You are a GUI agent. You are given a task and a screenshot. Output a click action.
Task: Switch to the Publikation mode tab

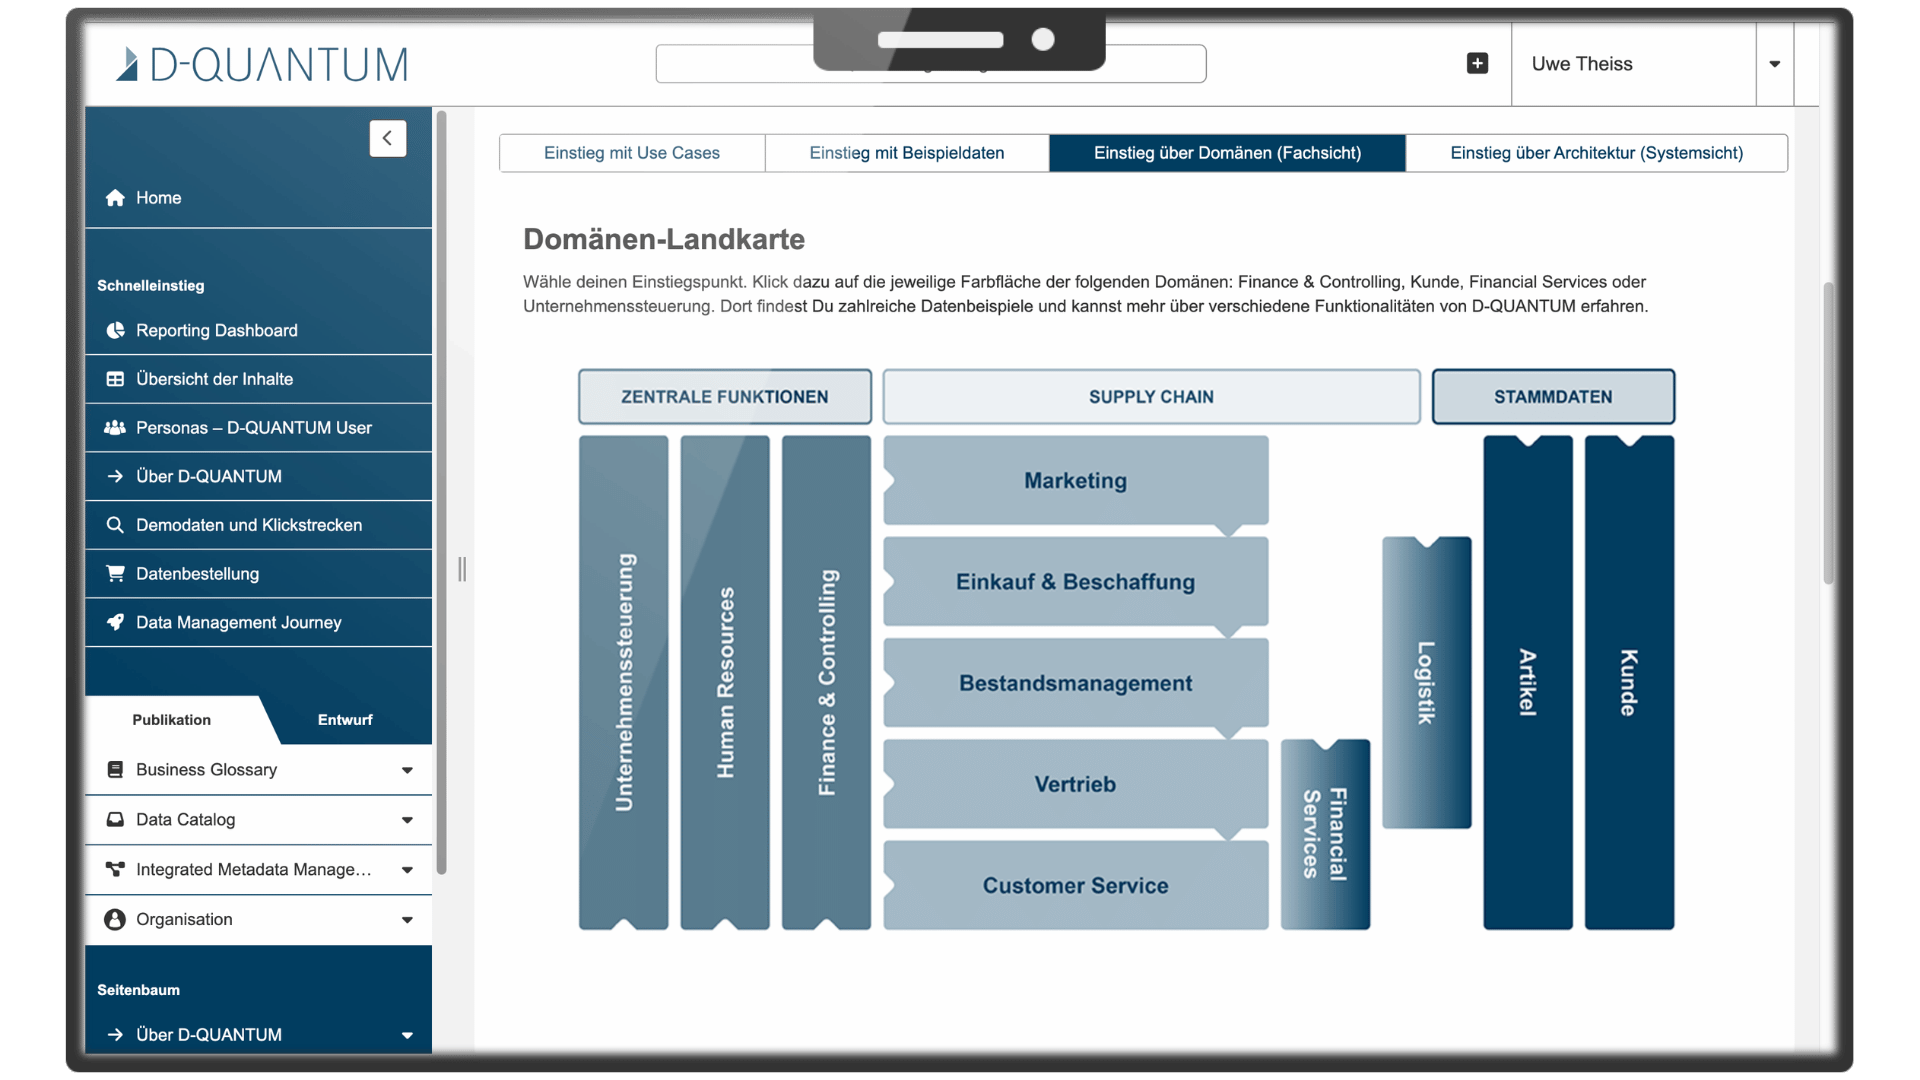tap(171, 720)
